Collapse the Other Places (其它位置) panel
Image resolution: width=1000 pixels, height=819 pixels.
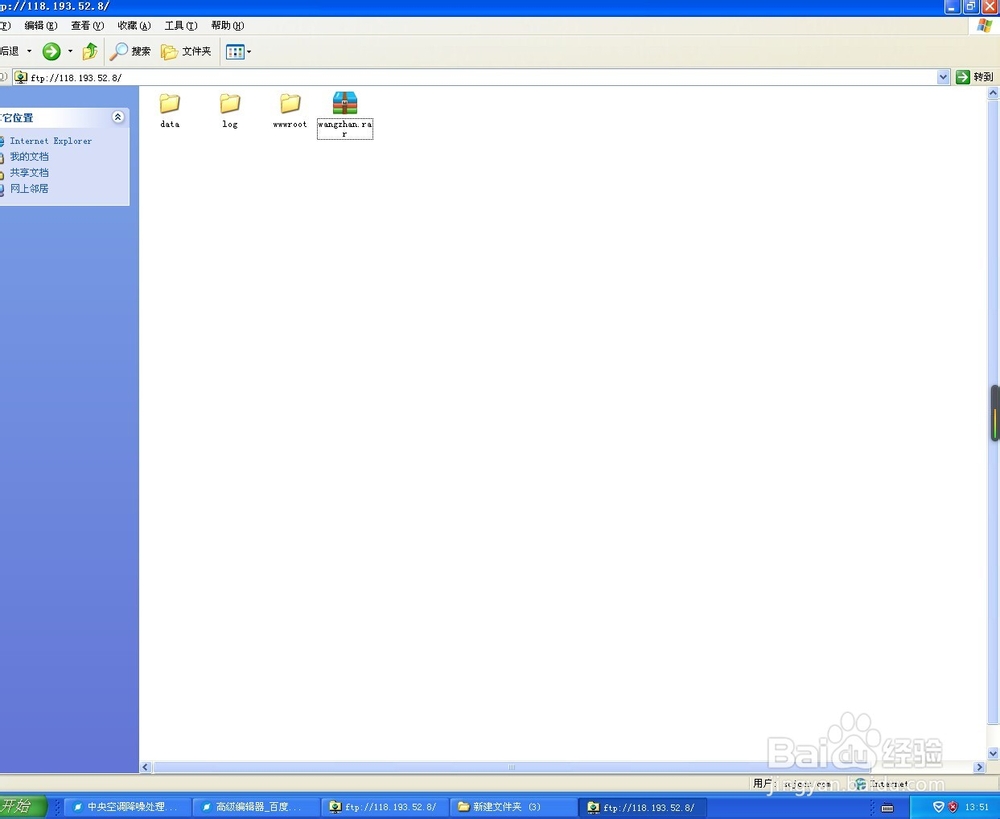[118, 117]
